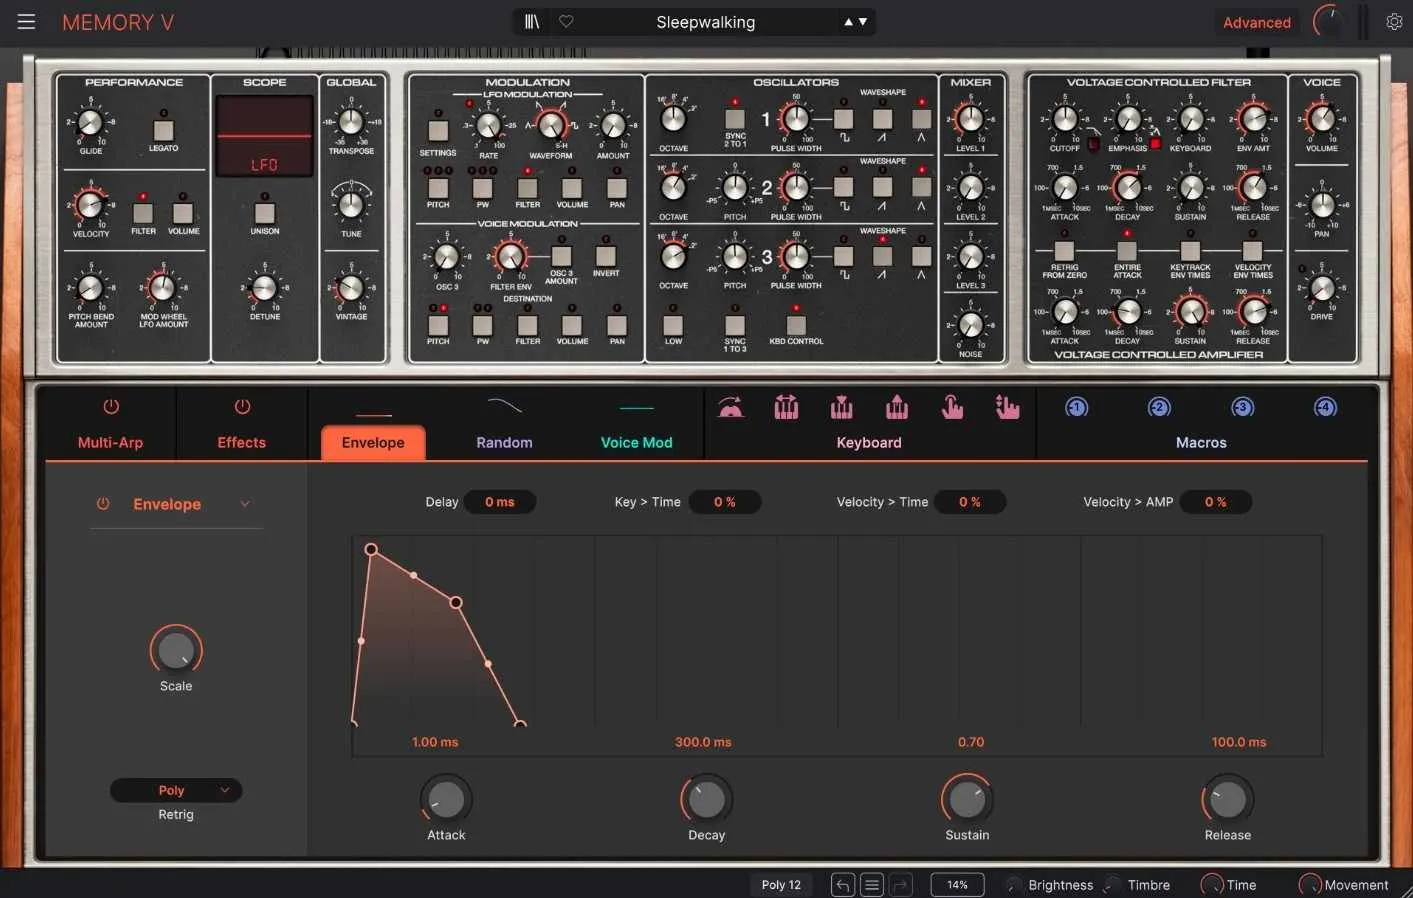Click the Movement macro knob icon
This screenshot has height=898, width=1413.
click(x=1310, y=885)
